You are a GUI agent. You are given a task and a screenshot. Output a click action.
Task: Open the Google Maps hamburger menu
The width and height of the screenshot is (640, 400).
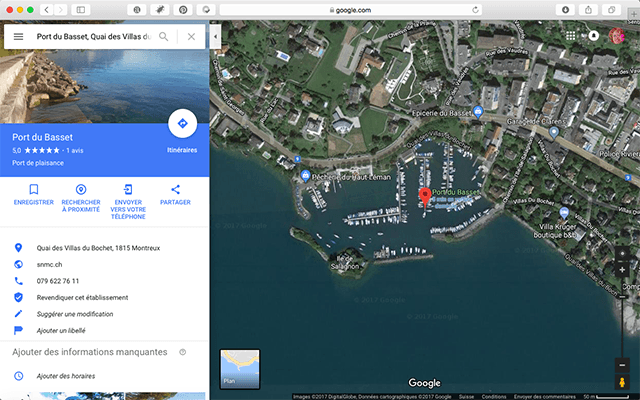click(x=18, y=37)
